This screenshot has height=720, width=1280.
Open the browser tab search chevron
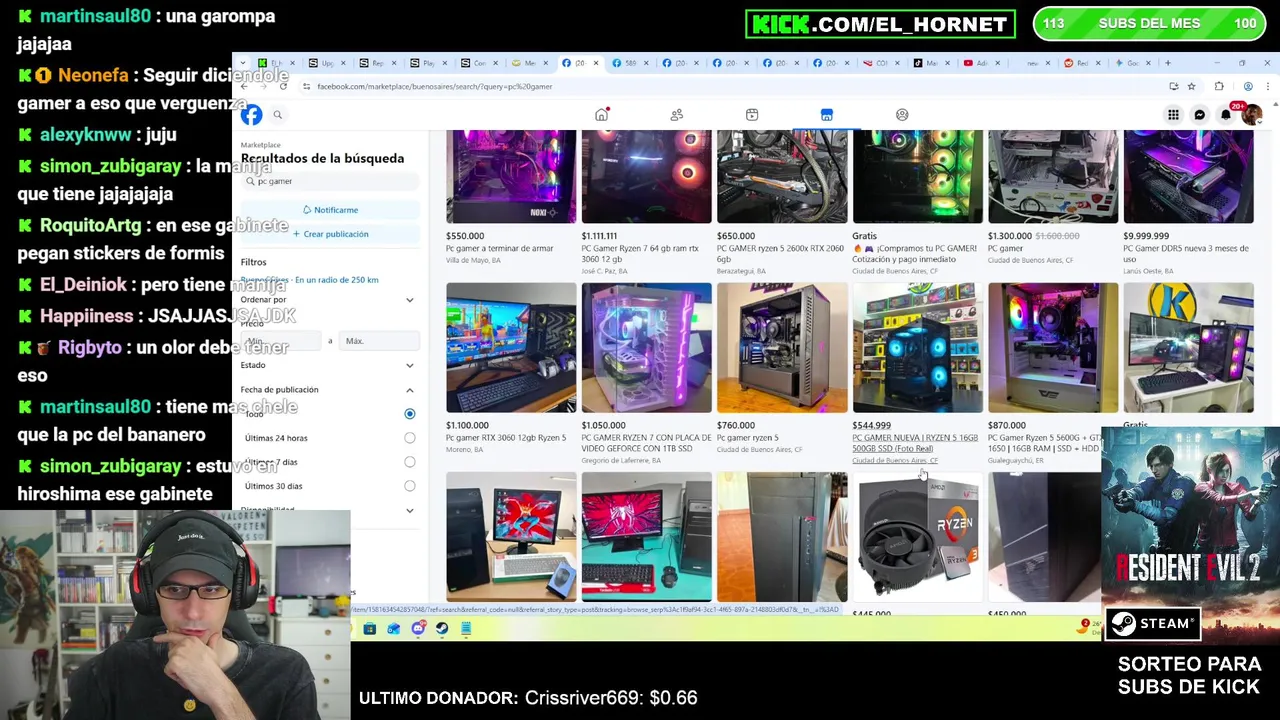coord(243,63)
